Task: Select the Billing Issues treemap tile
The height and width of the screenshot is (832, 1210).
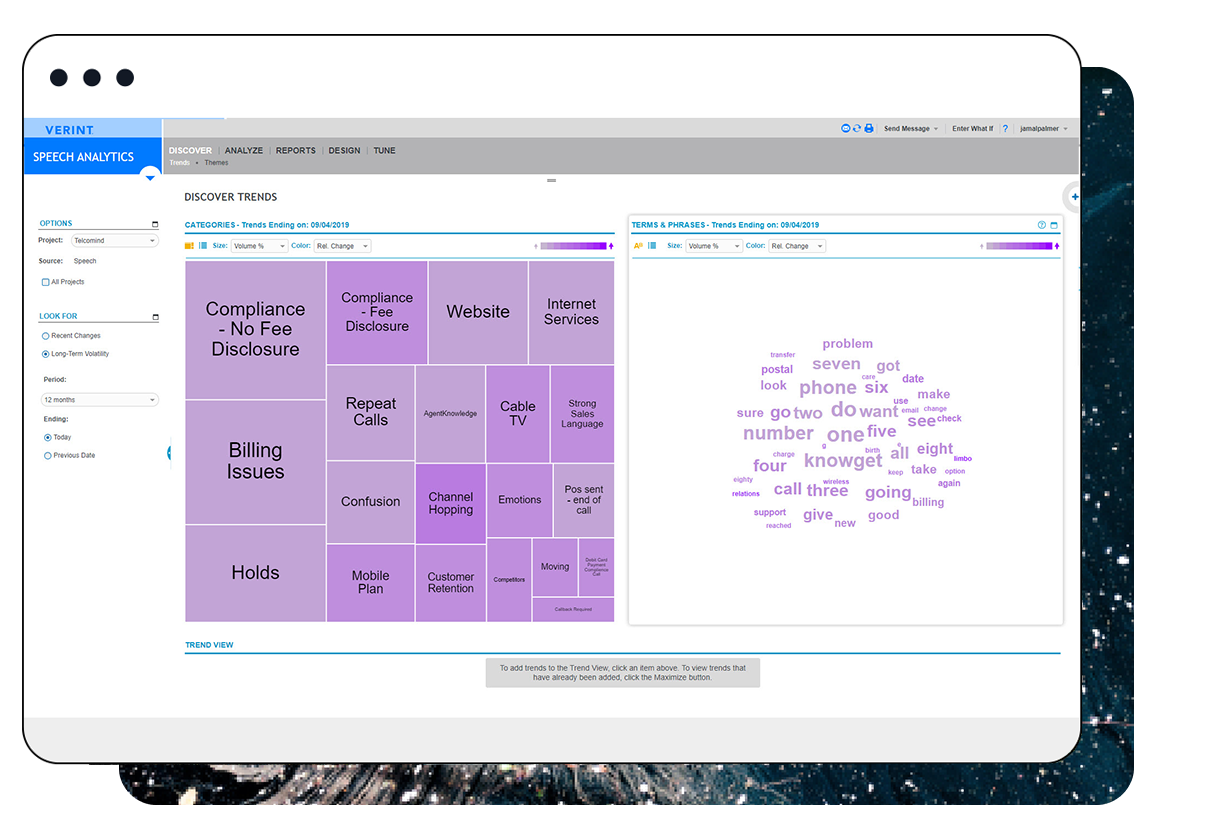Action: 255,461
